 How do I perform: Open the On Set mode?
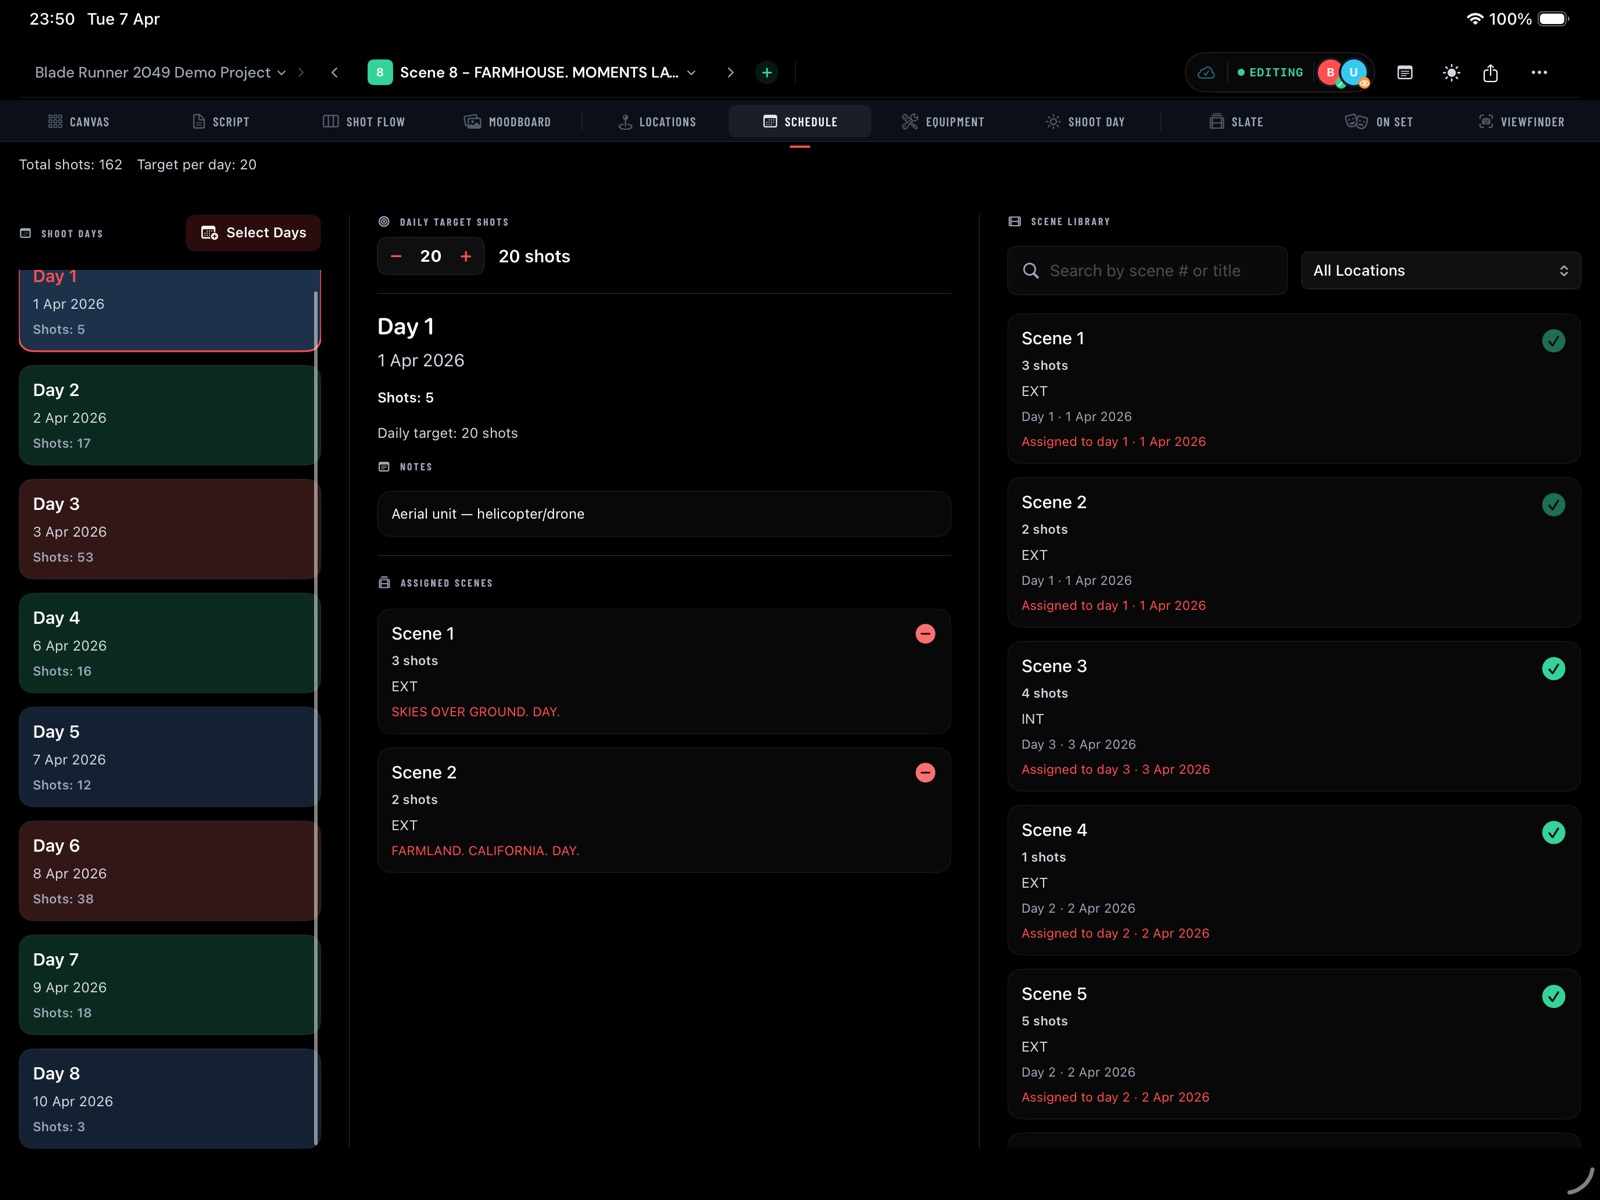(1379, 121)
